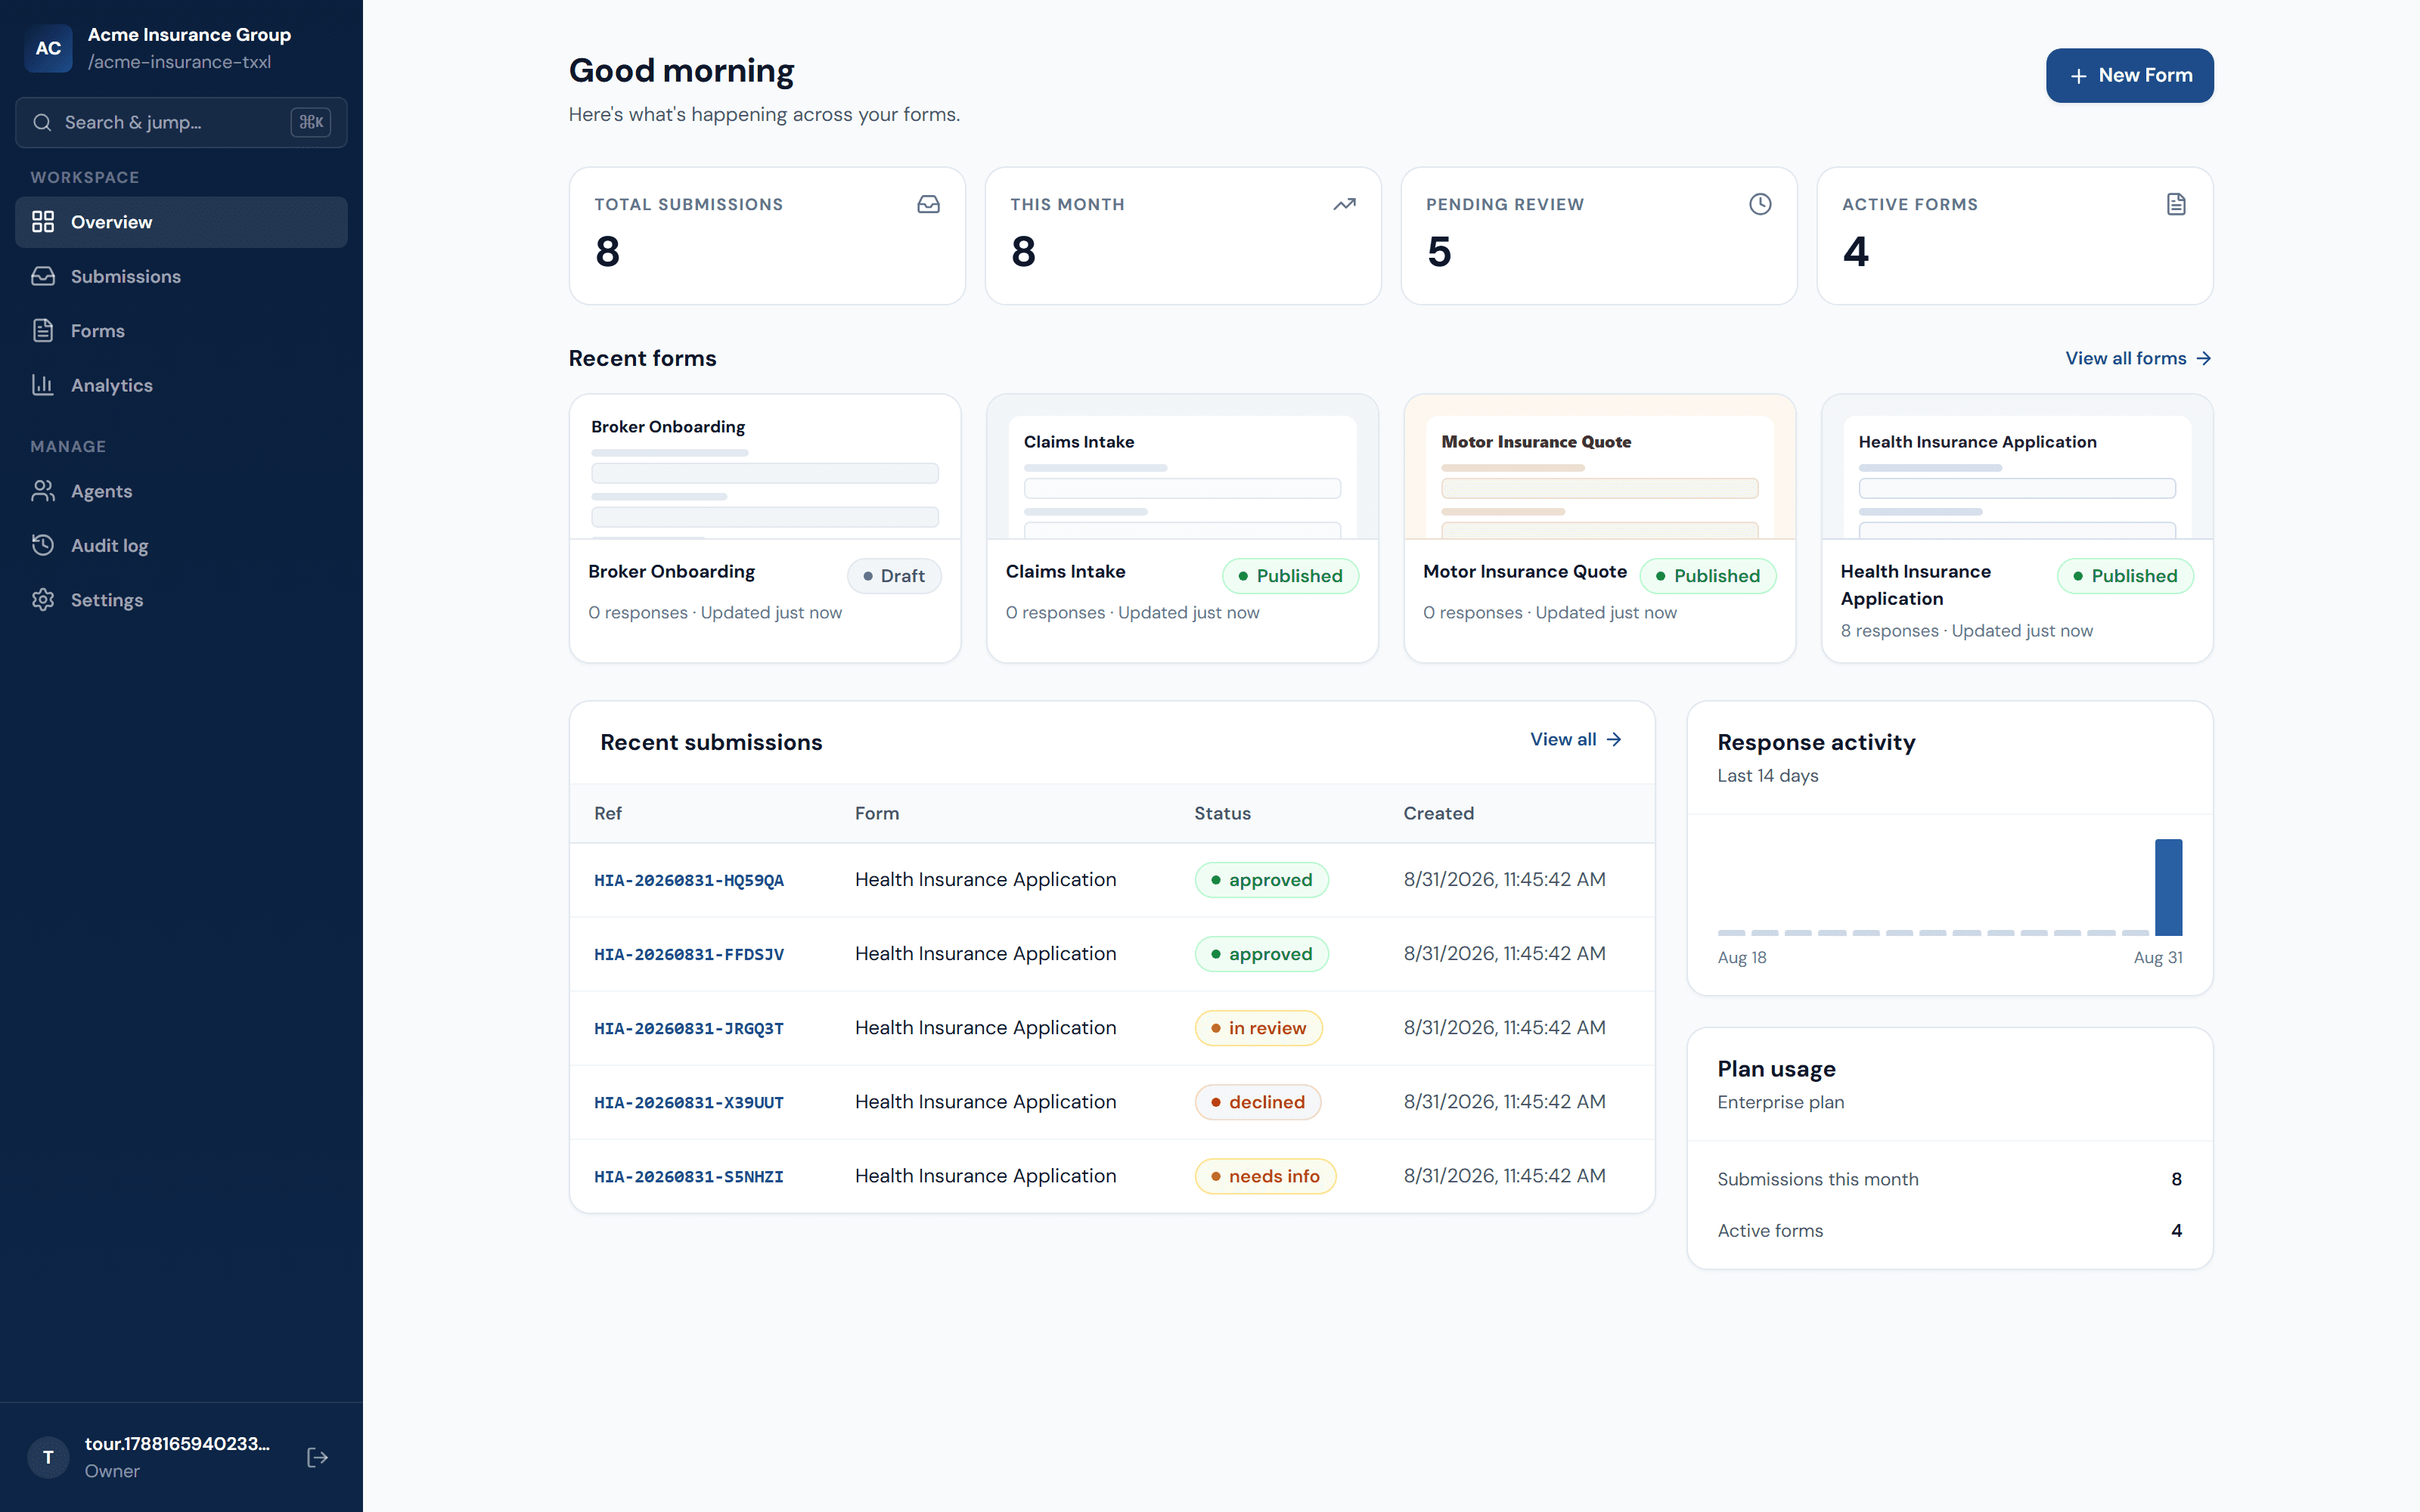Click the tour user name in sidebar
2420x1512 pixels.
click(177, 1444)
